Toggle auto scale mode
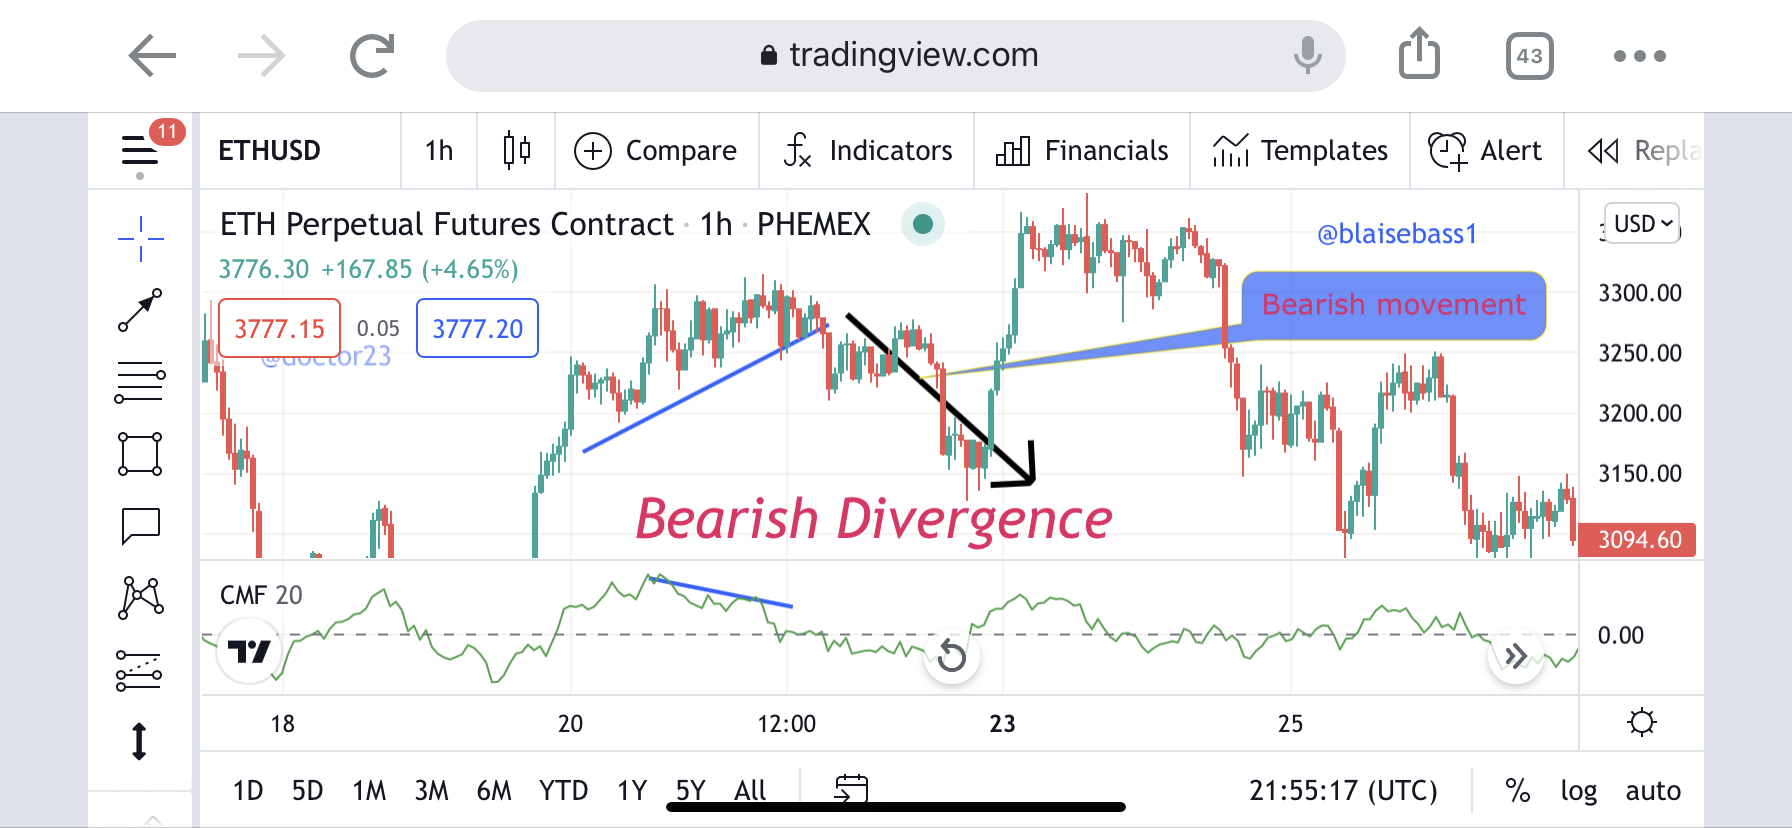Screen dimensions: 1792x828 pyautogui.click(x=1653, y=791)
